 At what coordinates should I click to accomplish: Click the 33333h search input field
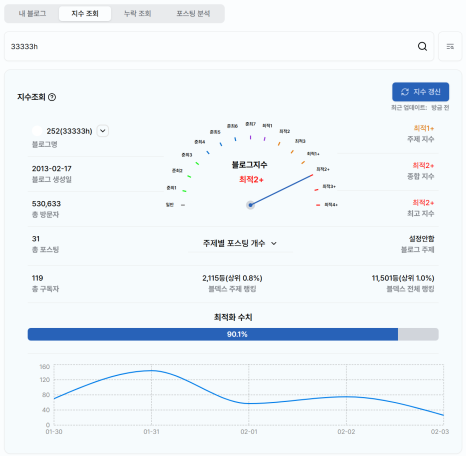(x=210, y=46)
